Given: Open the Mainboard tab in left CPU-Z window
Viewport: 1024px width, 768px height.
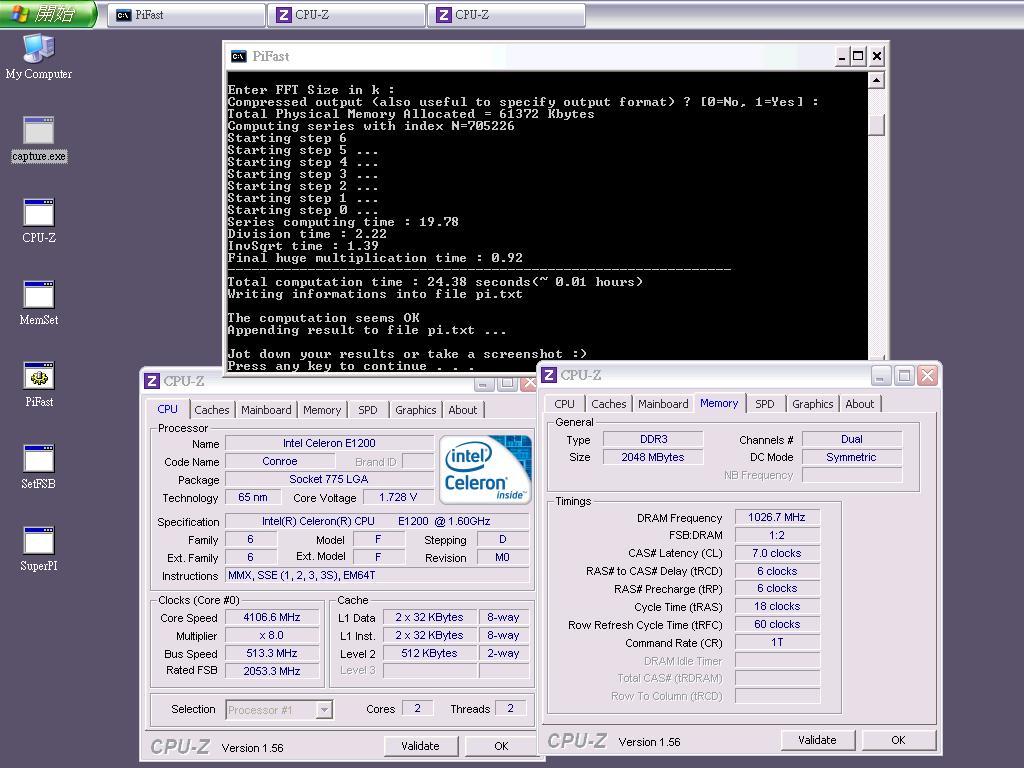Looking at the screenshot, I should pyautogui.click(x=266, y=409).
